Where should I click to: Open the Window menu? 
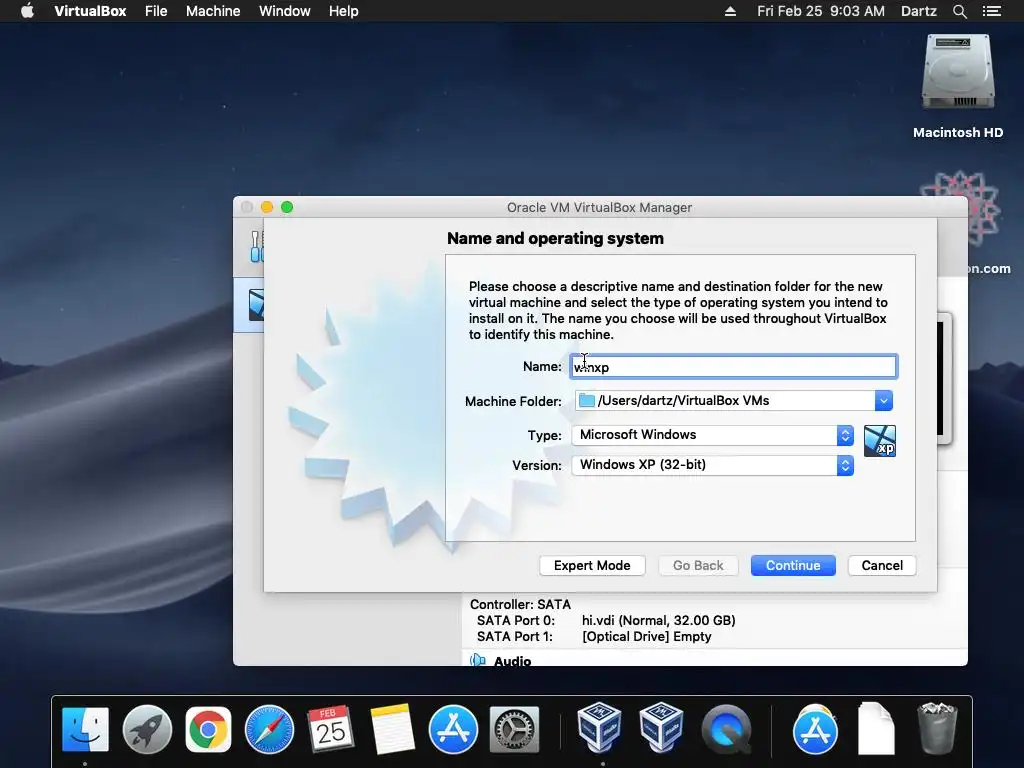(x=285, y=11)
